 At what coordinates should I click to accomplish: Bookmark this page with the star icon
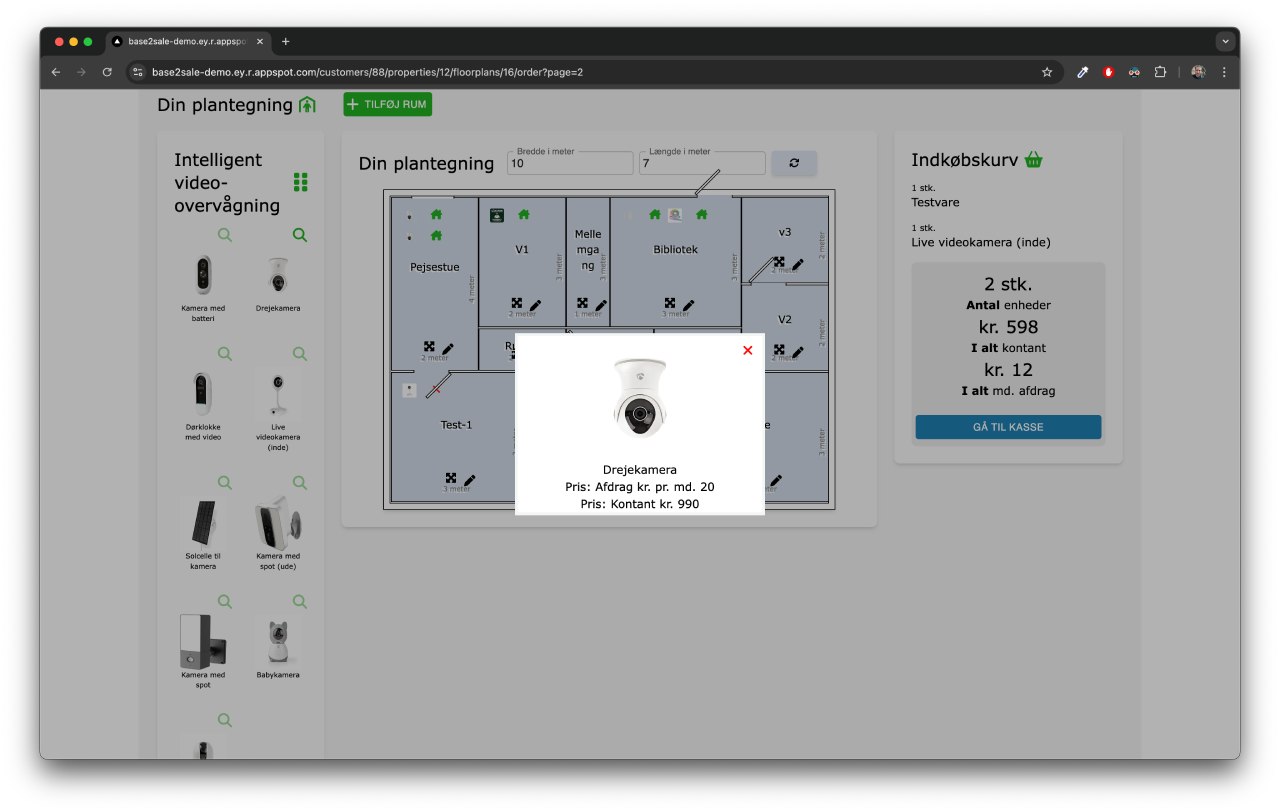(x=1047, y=72)
